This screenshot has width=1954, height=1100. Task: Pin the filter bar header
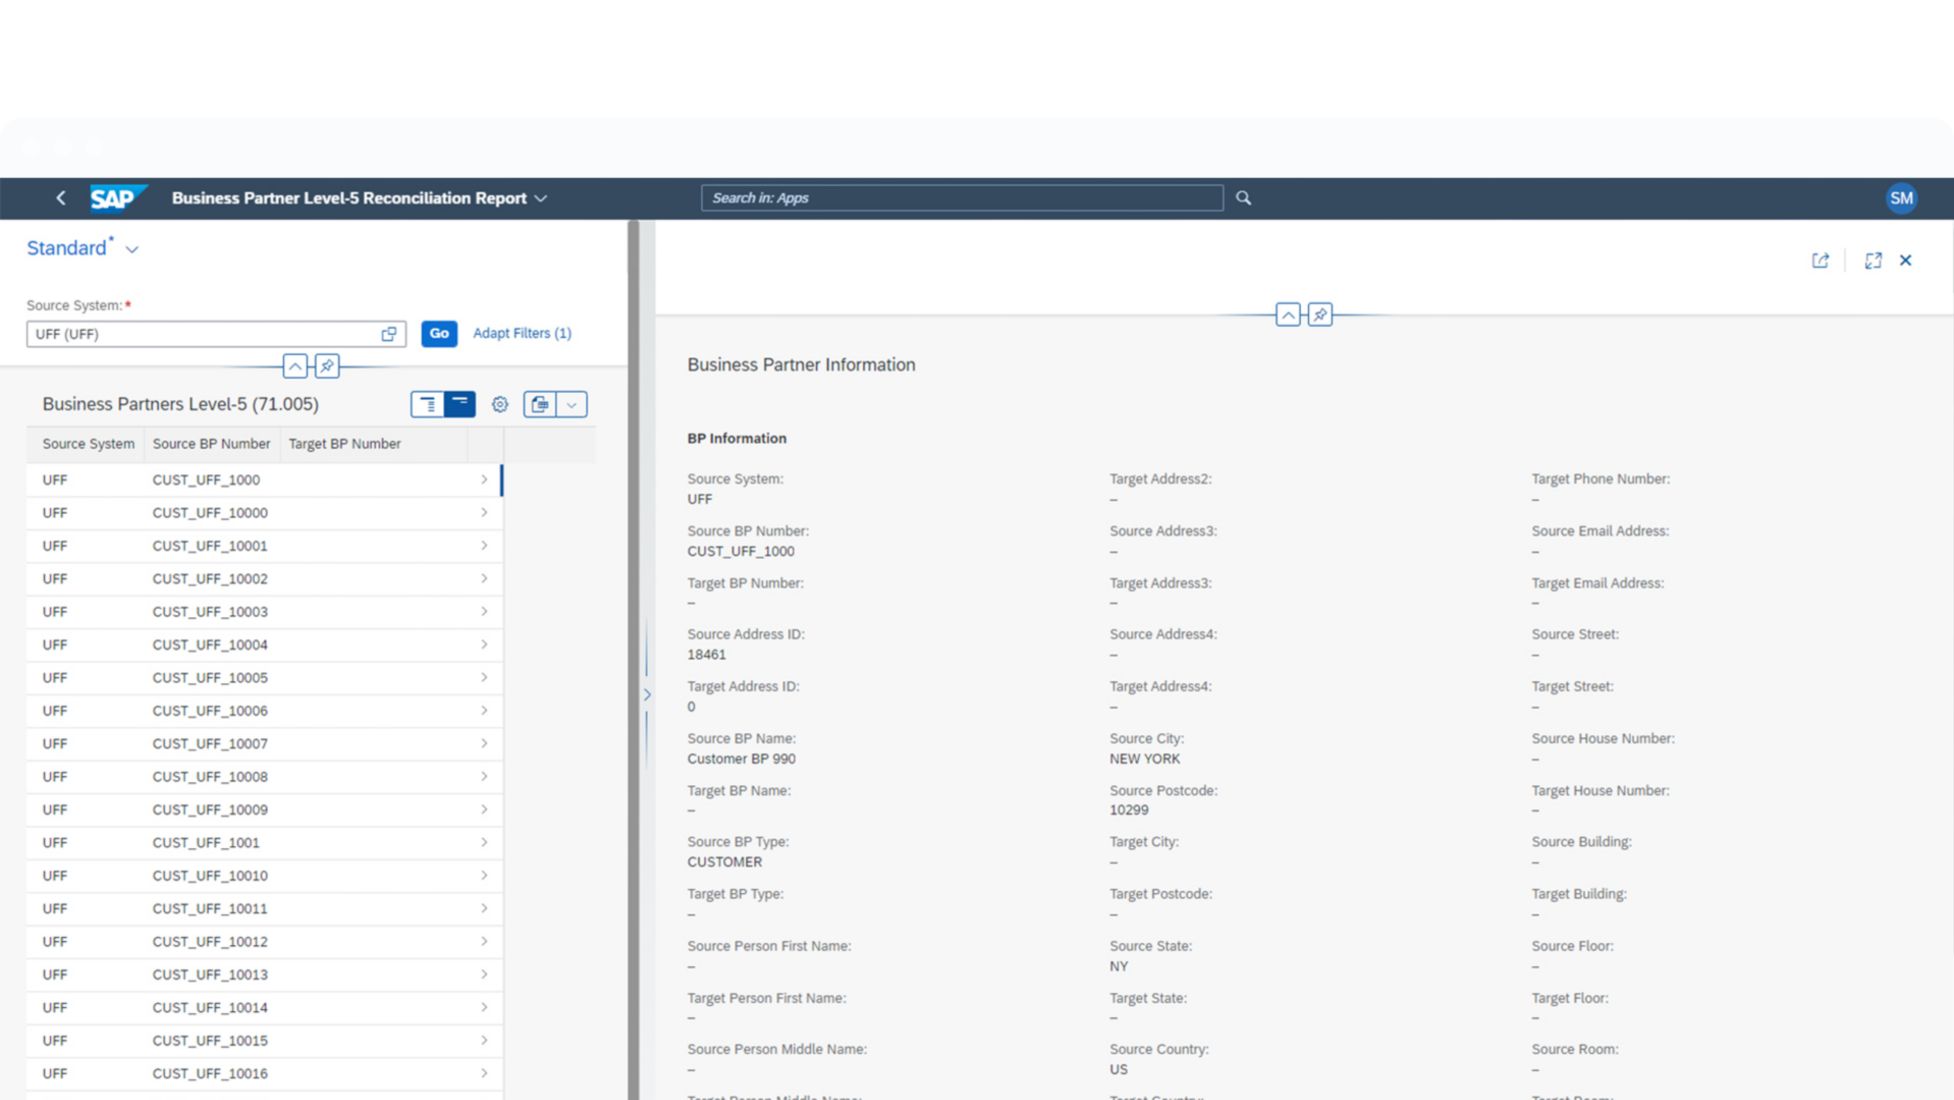coord(327,366)
